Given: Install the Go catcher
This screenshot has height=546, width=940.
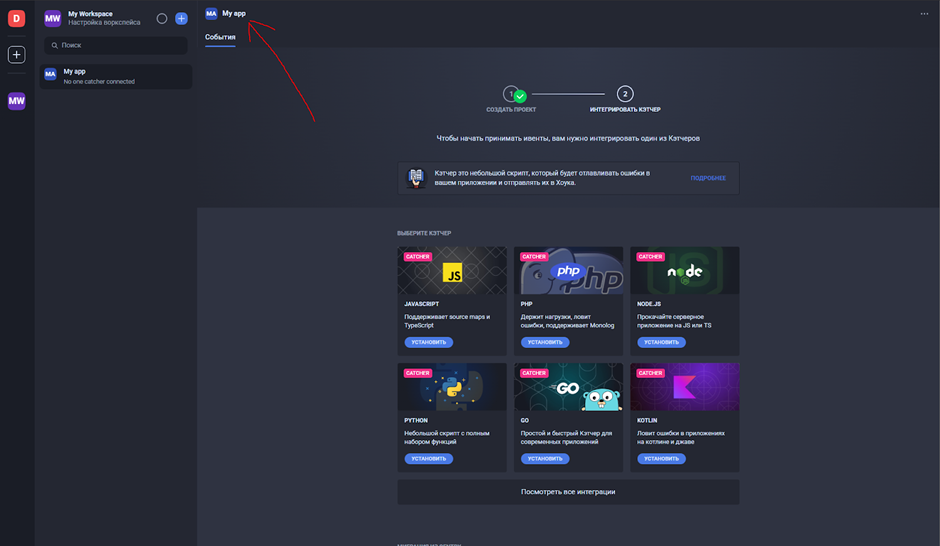Looking at the screenshot, I should 545,458.
